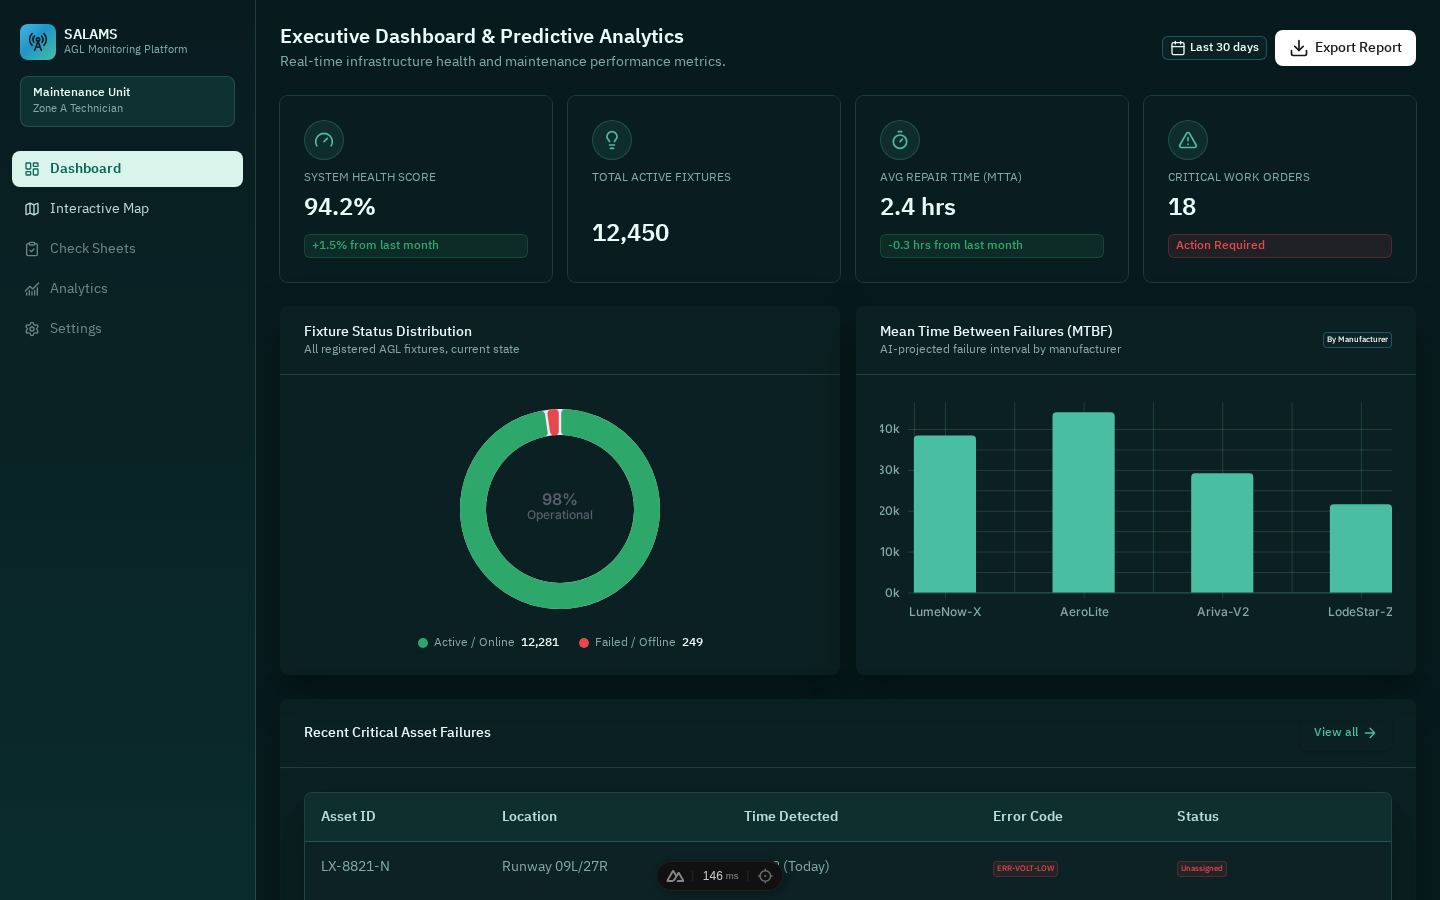
Task: Click the SALAMS antenna logo icon
Action: [38, 42]
